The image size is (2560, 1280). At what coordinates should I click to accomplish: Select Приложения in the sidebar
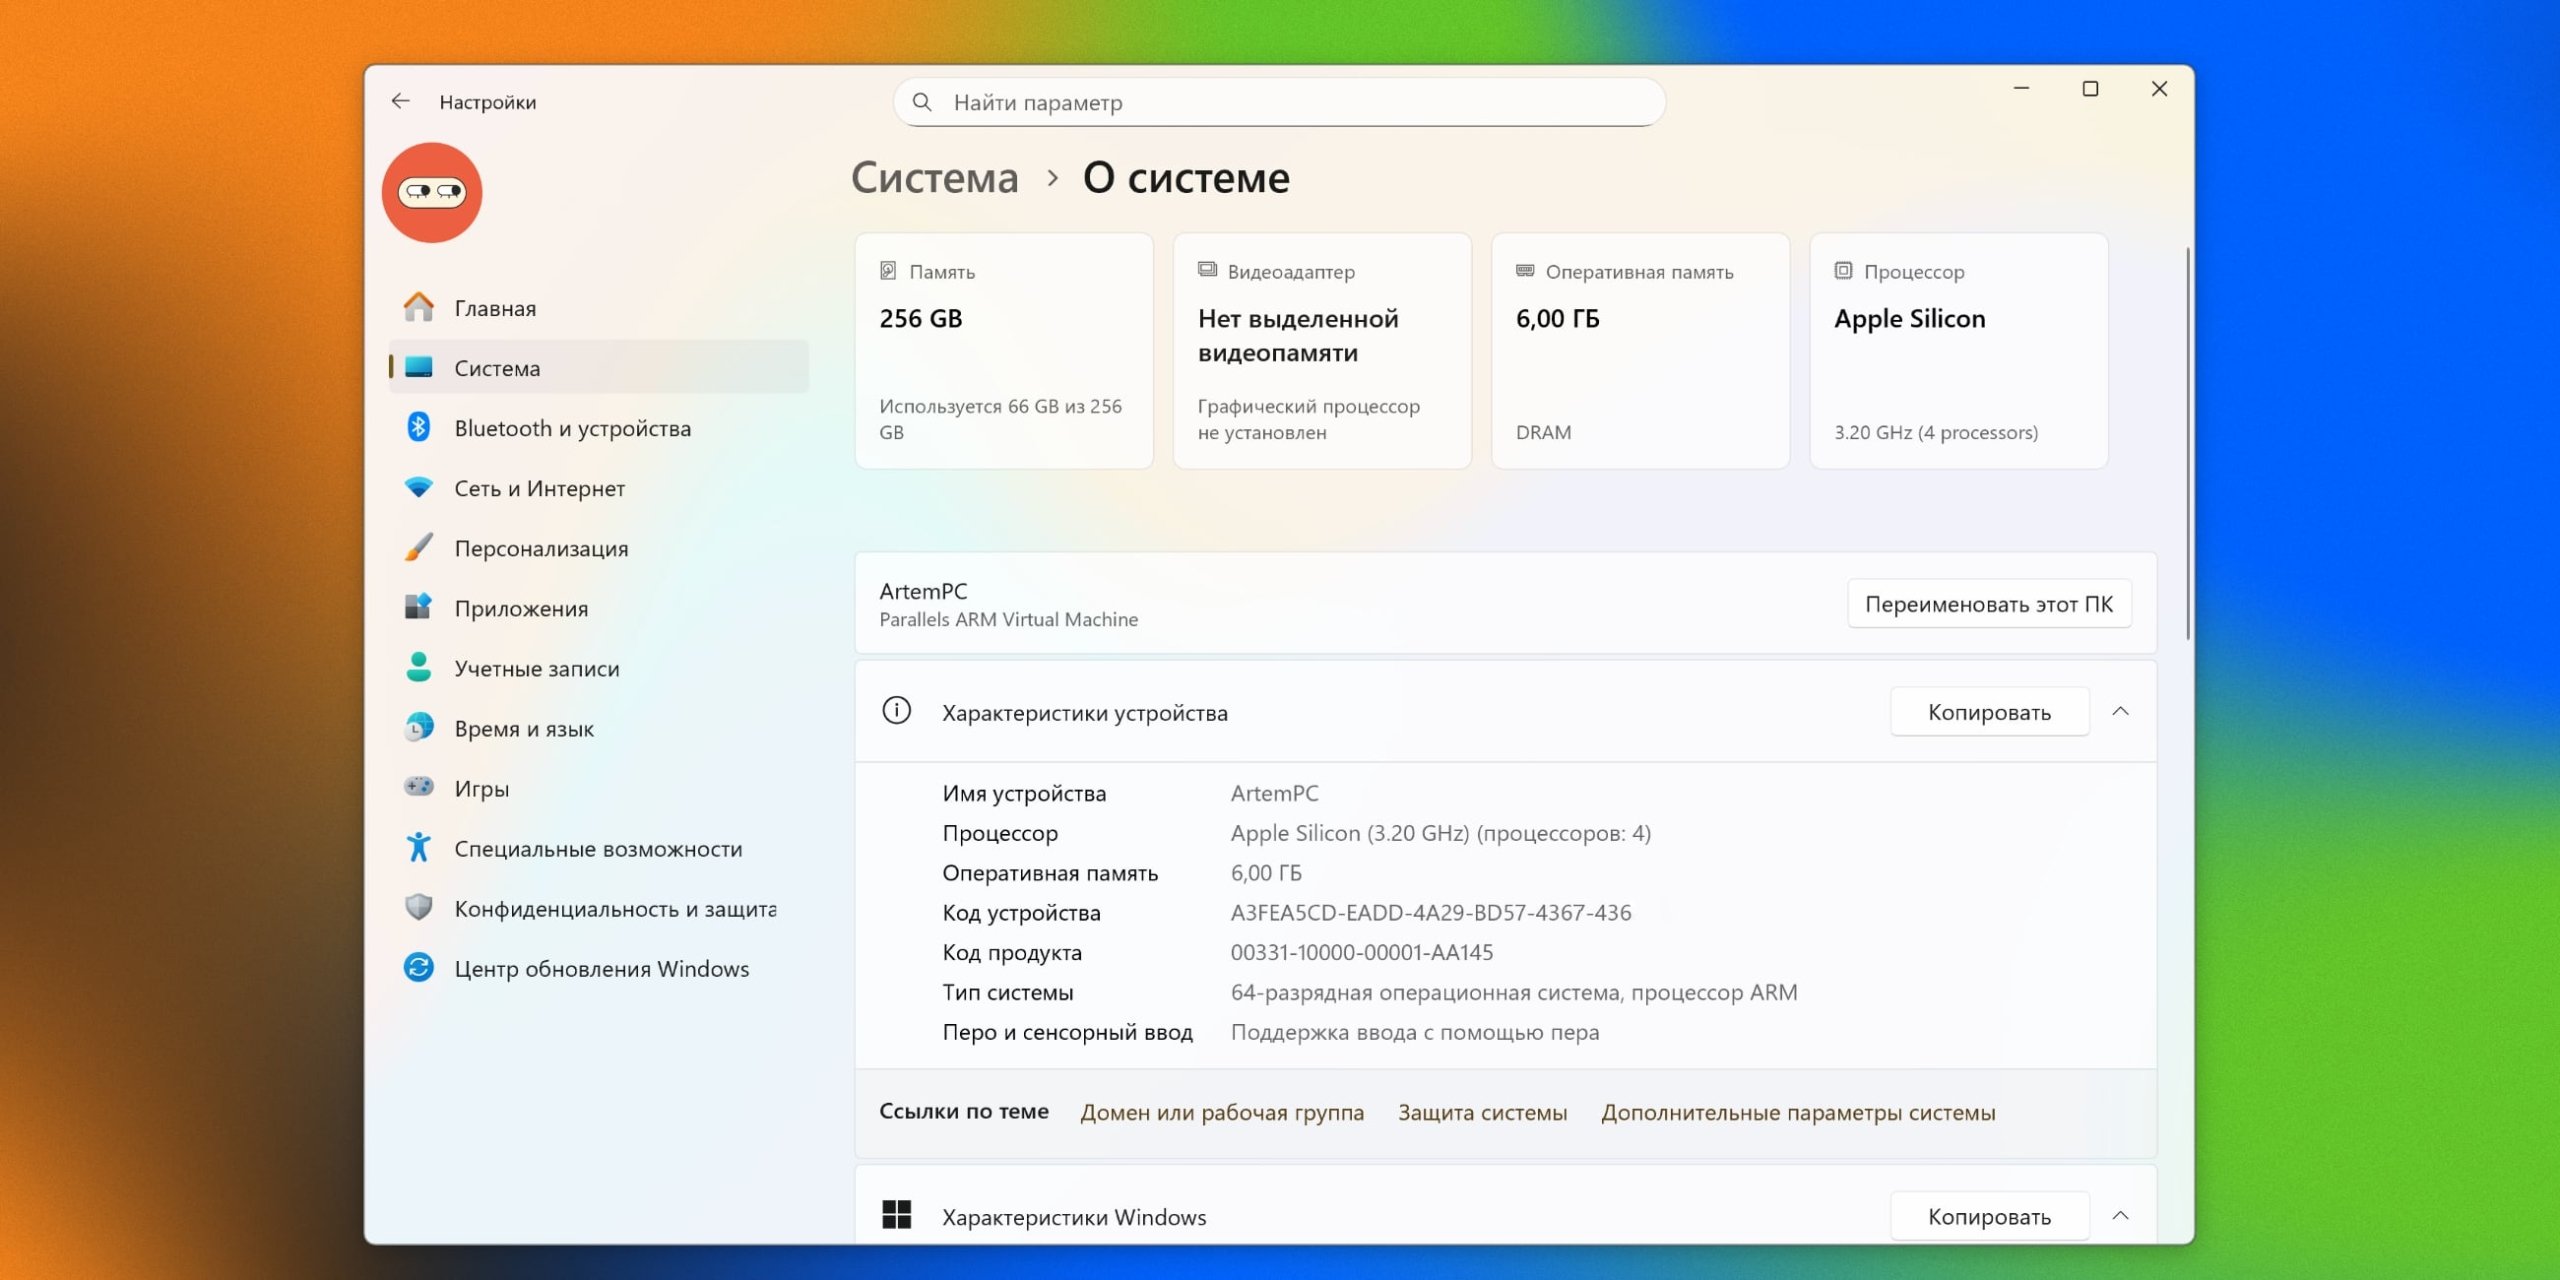pyautogui.click(x=521, y=608)
